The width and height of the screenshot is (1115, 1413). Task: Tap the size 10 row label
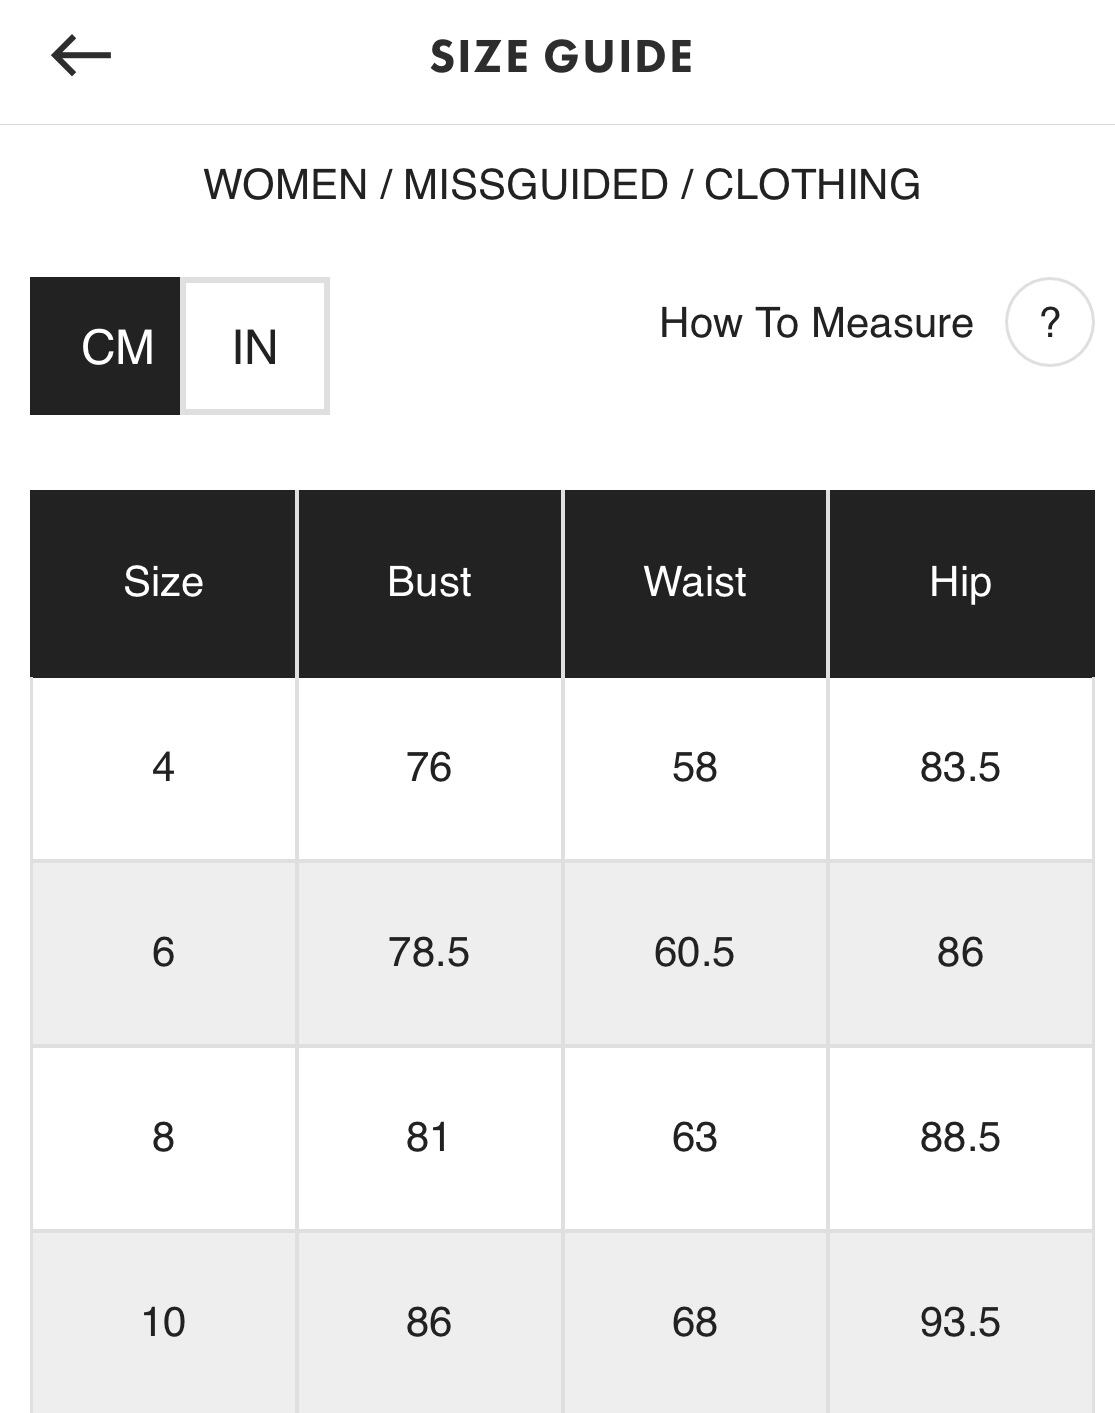click(x=163, y=1322)
